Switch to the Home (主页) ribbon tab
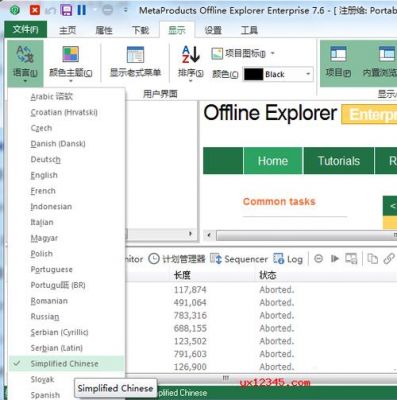Screen dimensions: 397x400 point(68,30)
